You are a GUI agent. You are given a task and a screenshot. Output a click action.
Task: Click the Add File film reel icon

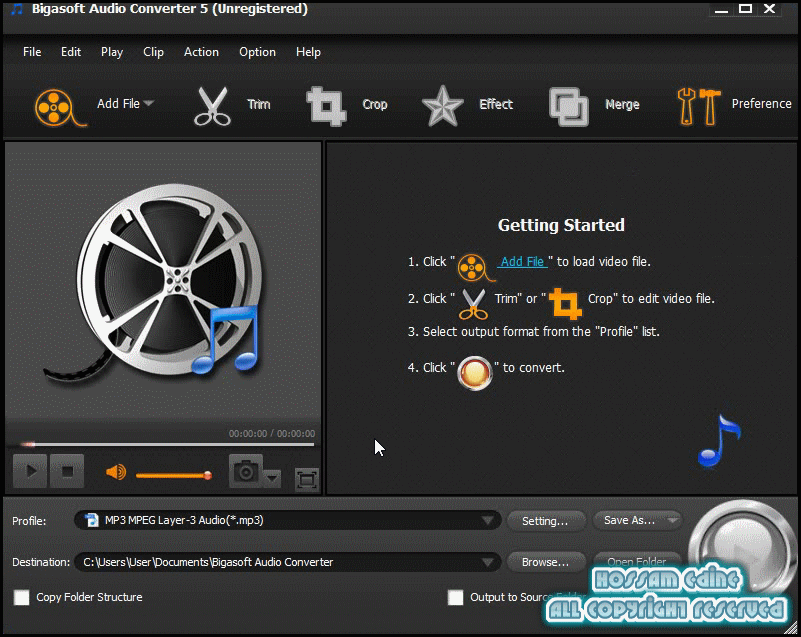[x=60, y=107]
